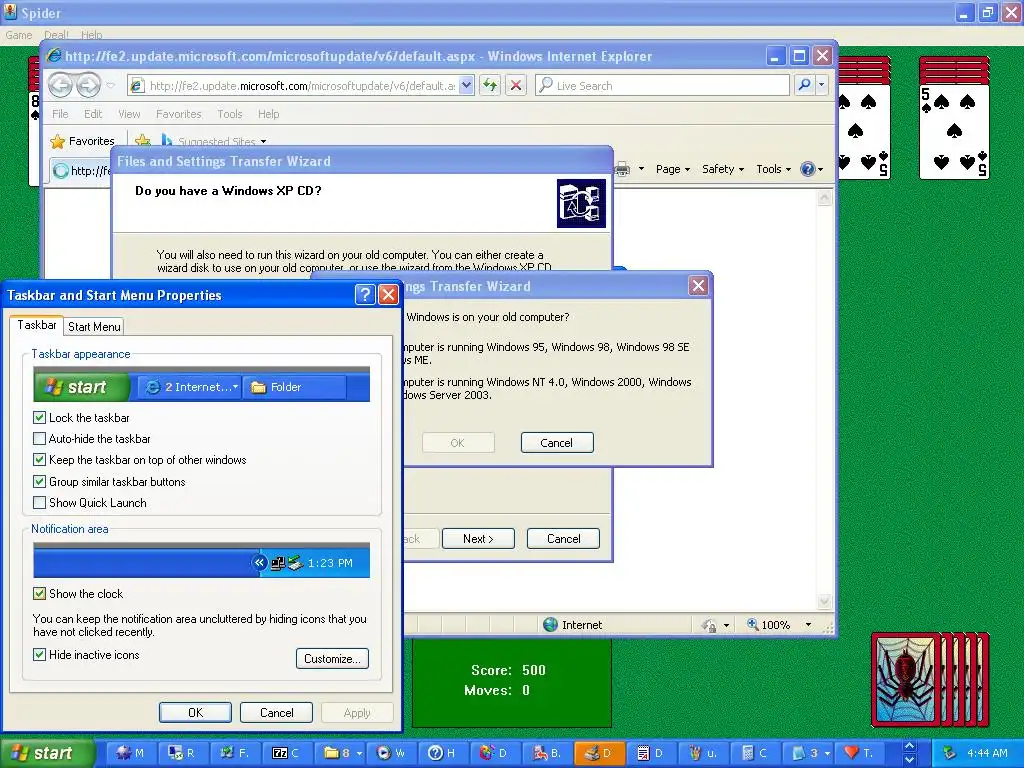Open the Favorites star button in IE

[82, 141]
